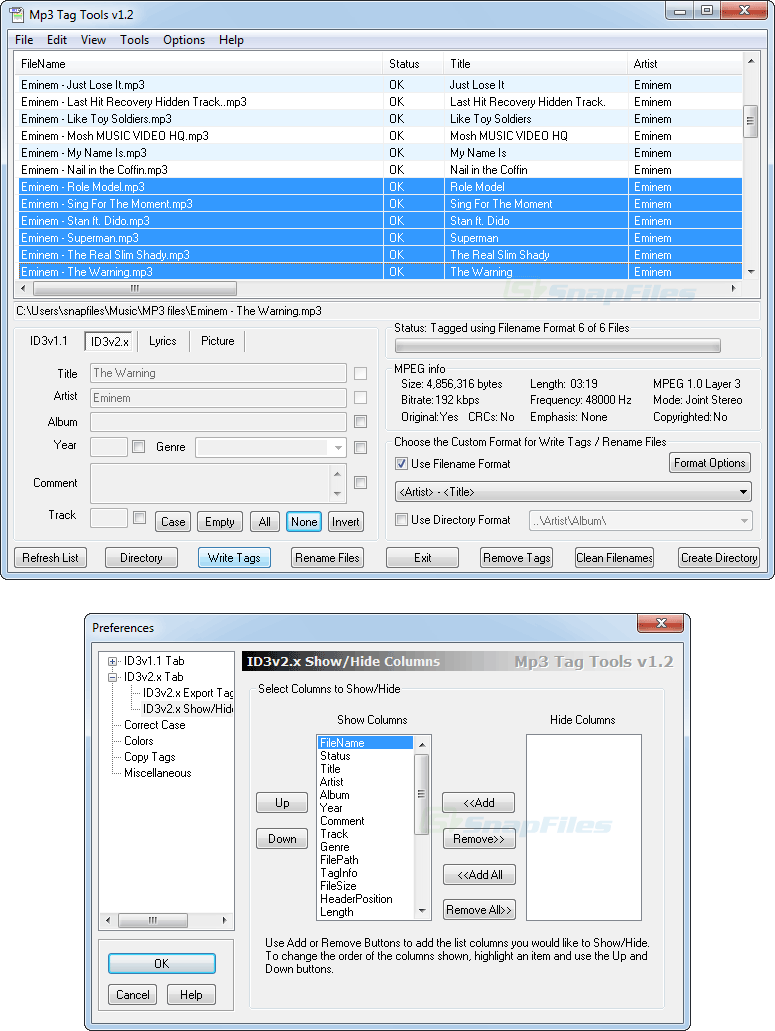Click the Remove>> button
Screen dimensions: 775x1031
(479, 839)
